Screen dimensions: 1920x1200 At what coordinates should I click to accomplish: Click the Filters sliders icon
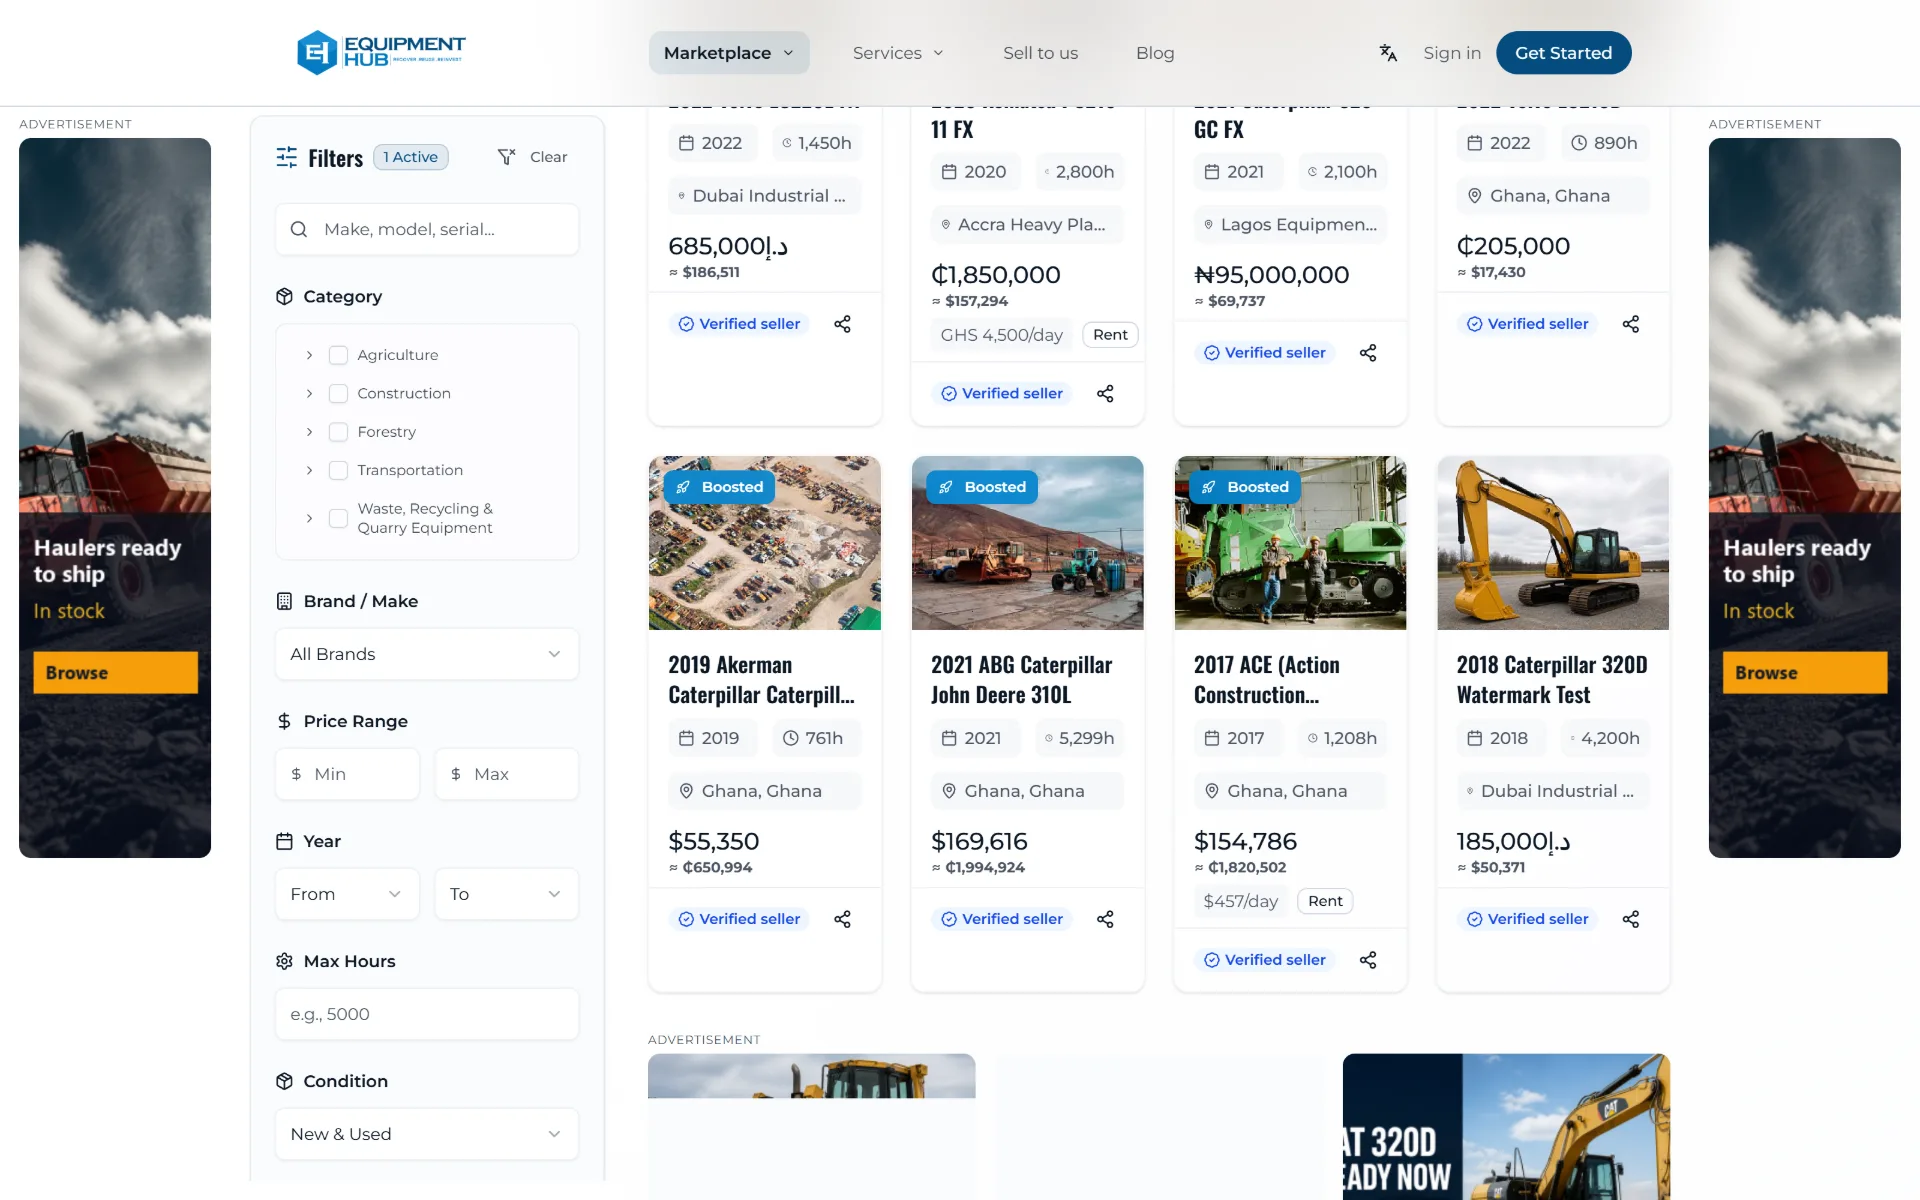[287, 157]
